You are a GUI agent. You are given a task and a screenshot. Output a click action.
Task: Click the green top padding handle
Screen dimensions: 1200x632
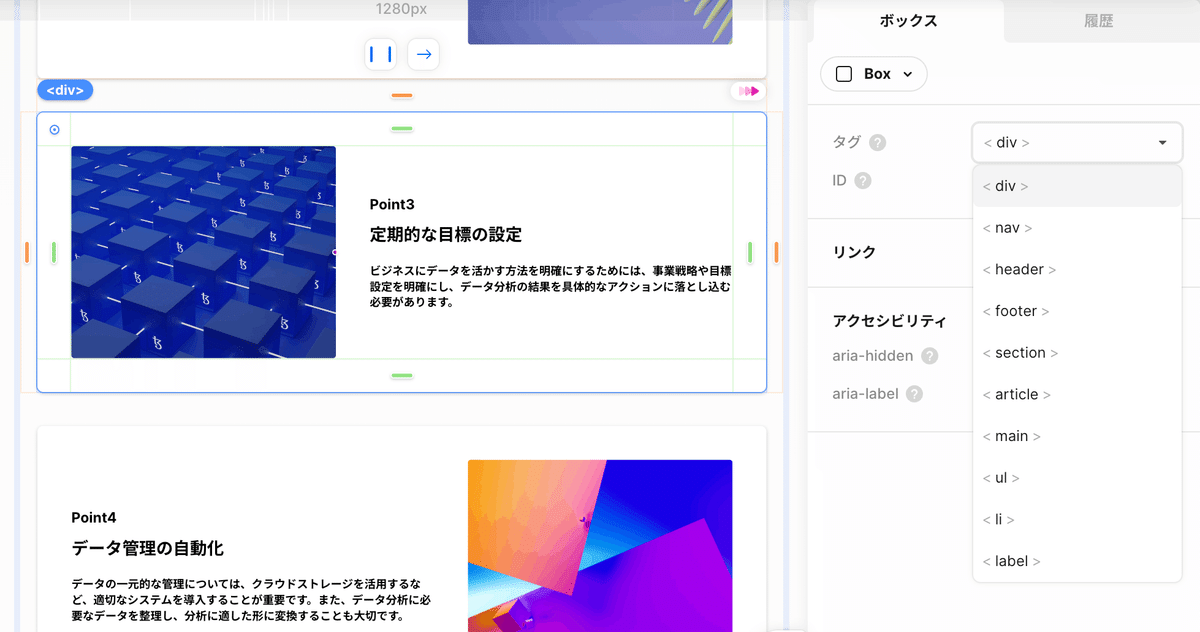[402, 129]
